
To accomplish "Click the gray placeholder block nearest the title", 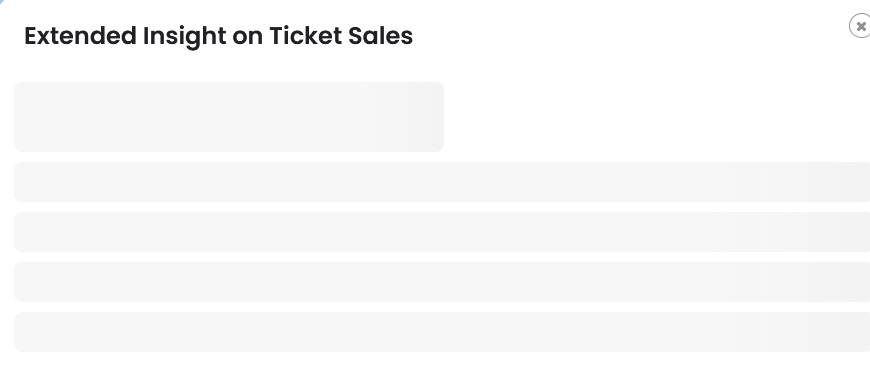I will [x=229, y=117].
